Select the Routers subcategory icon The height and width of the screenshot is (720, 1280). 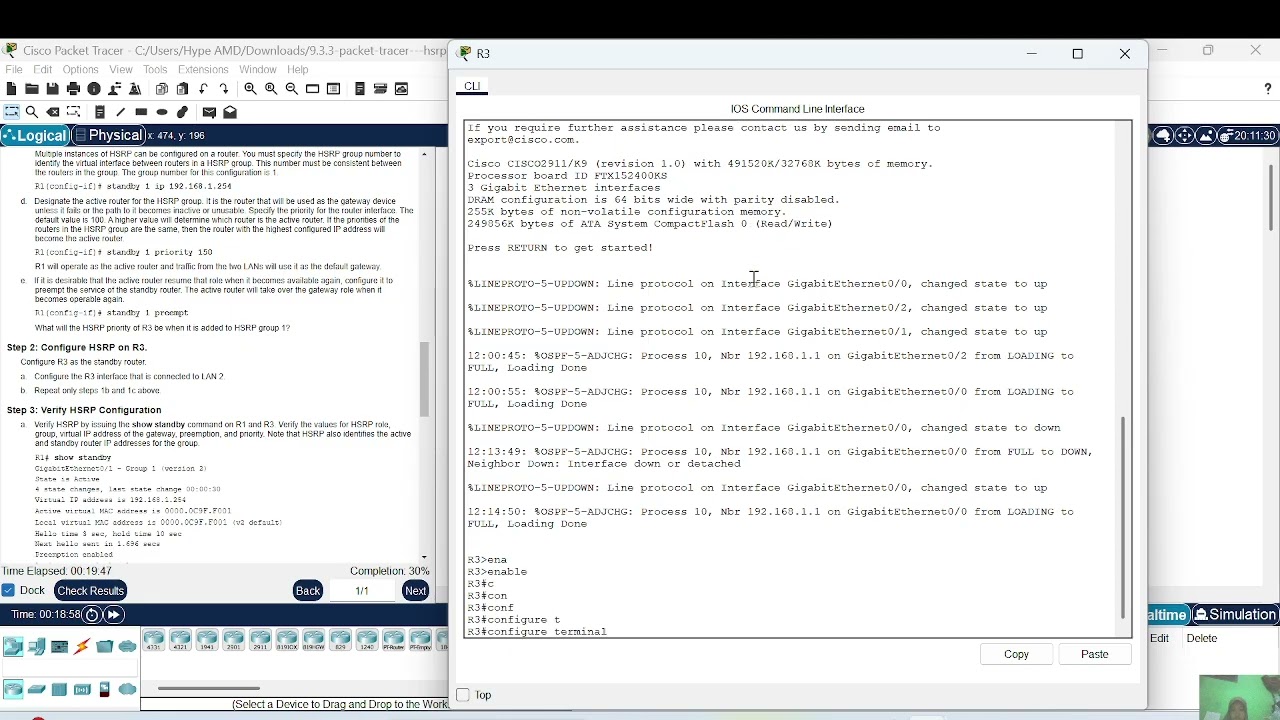click(13, 689)
